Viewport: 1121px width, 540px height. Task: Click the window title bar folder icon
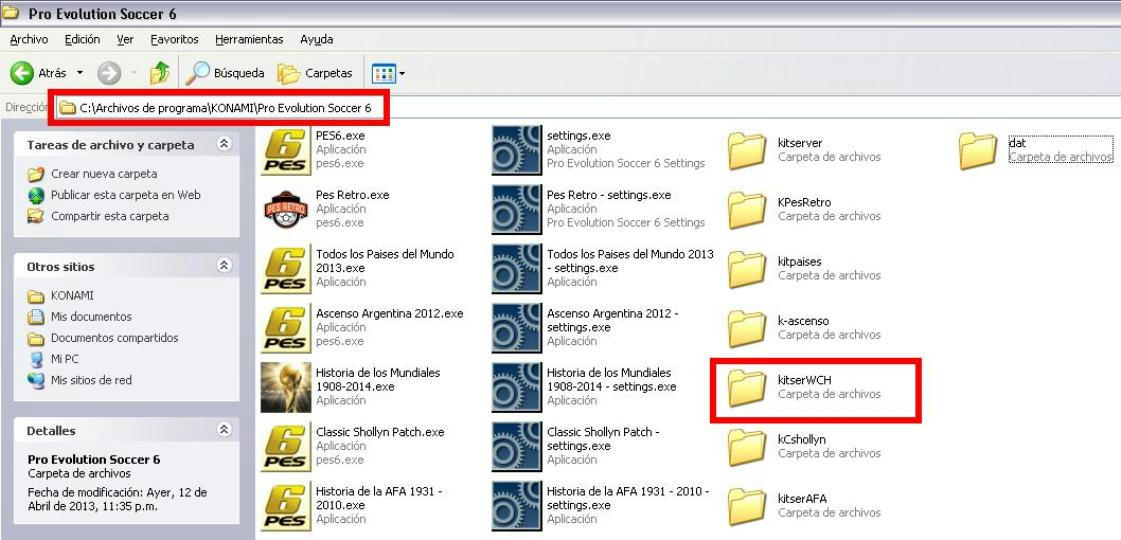click(11, 13)
